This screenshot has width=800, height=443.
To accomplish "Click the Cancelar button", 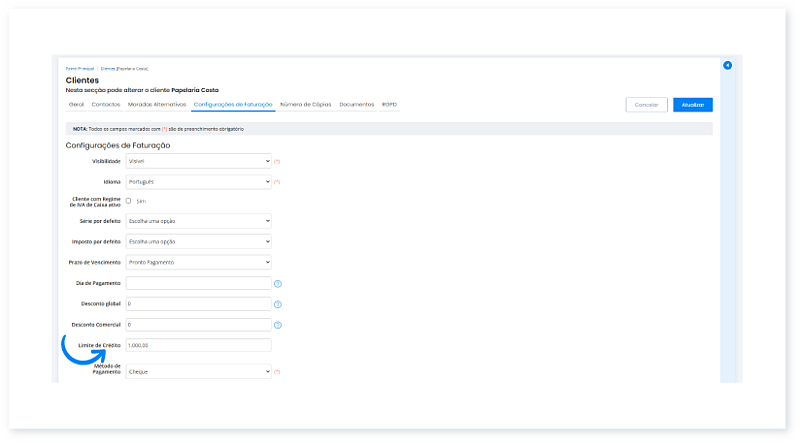I will tap(646, 105).
